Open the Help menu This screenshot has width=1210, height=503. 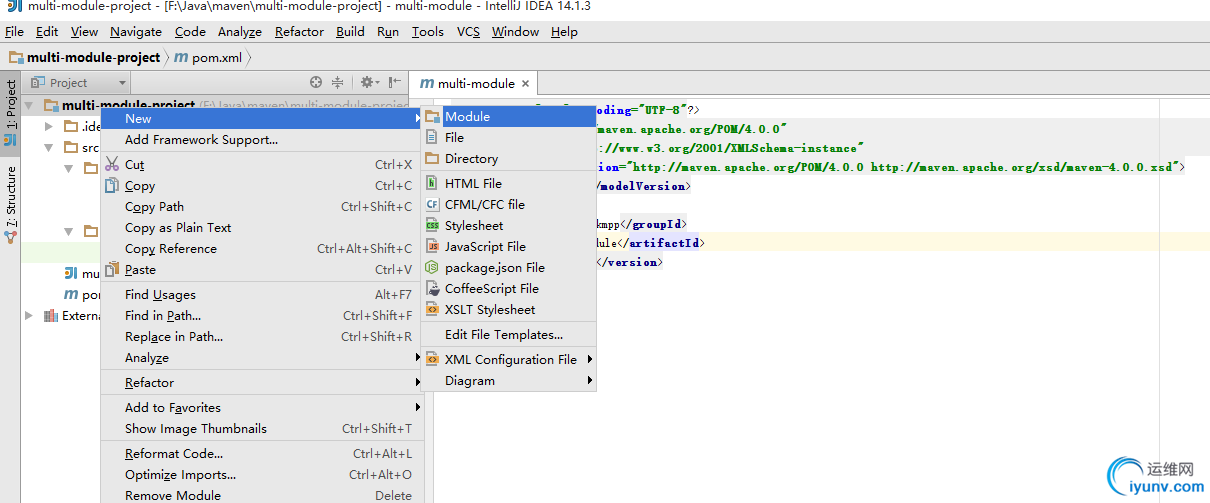pyautogui.click(x=564, y=31)
